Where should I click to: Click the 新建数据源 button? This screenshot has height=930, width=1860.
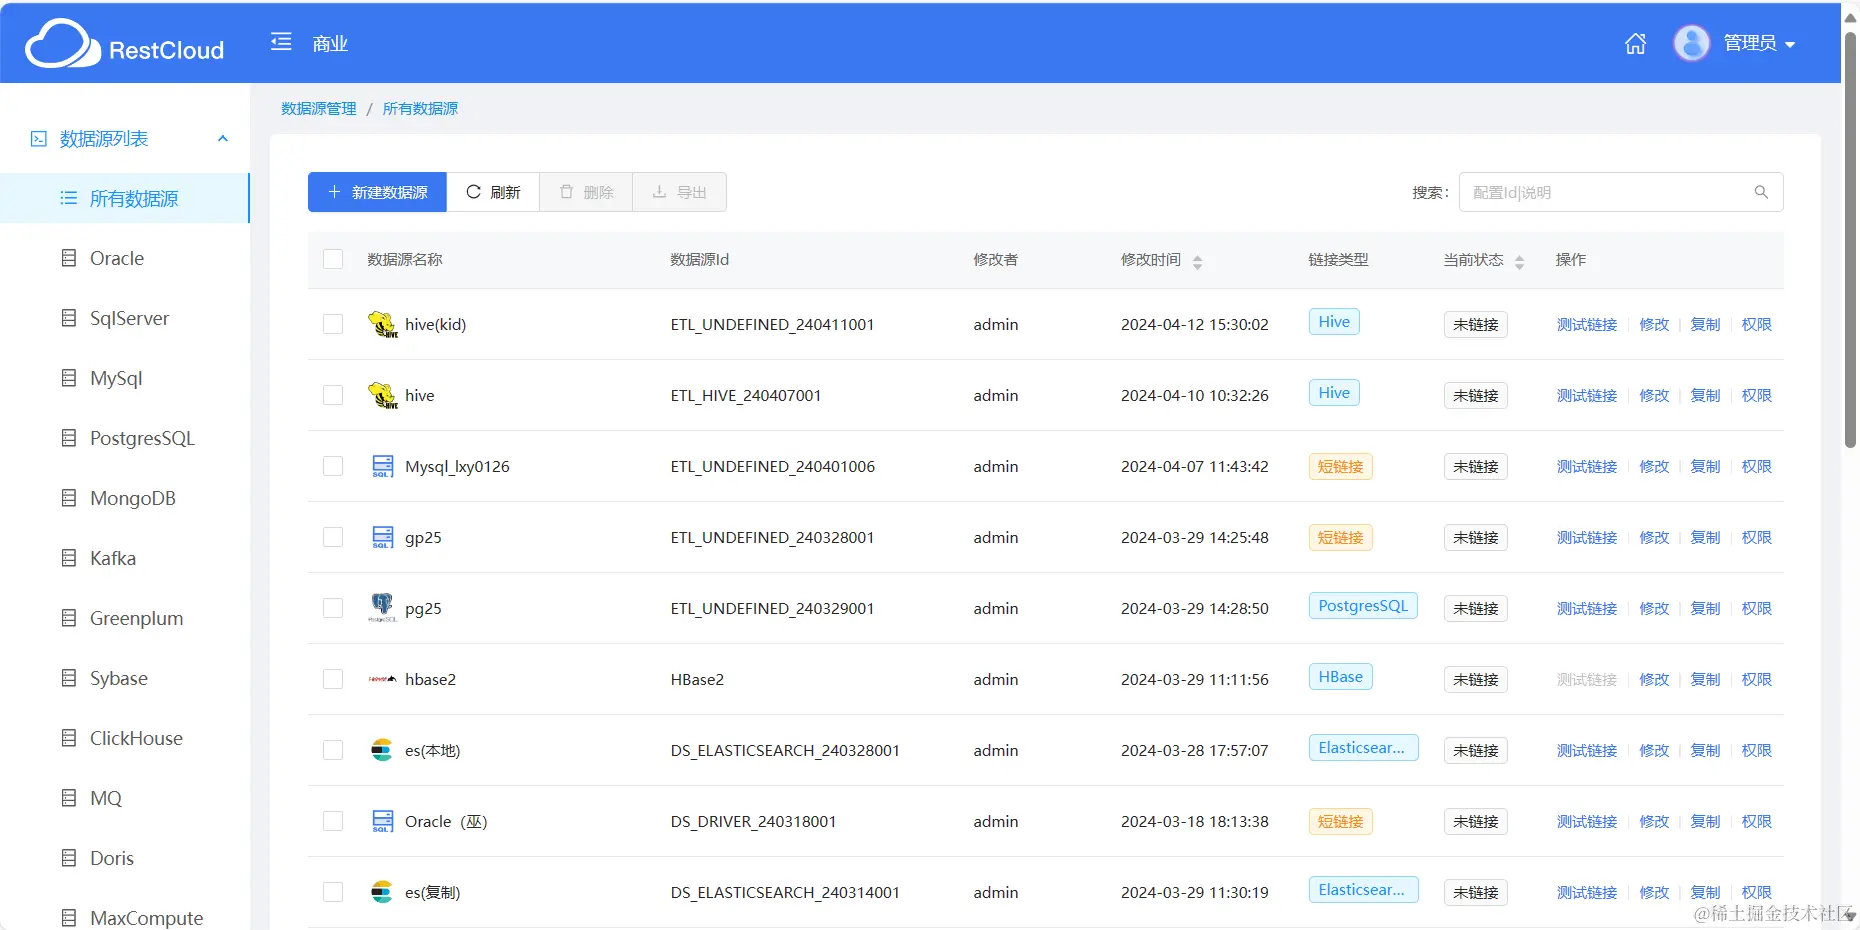tap(377, 192)
